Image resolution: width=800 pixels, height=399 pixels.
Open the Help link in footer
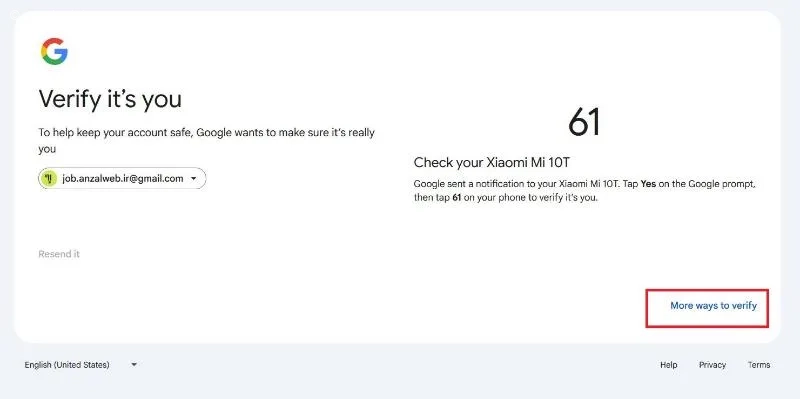(x=668, y=365)
